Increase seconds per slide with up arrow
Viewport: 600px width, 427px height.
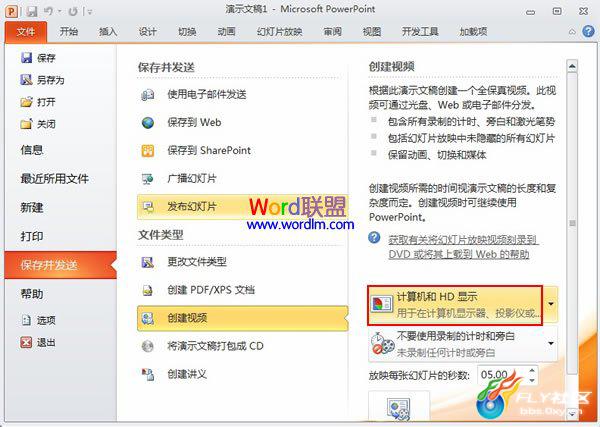pyautogui.click(x=532, y=370)
